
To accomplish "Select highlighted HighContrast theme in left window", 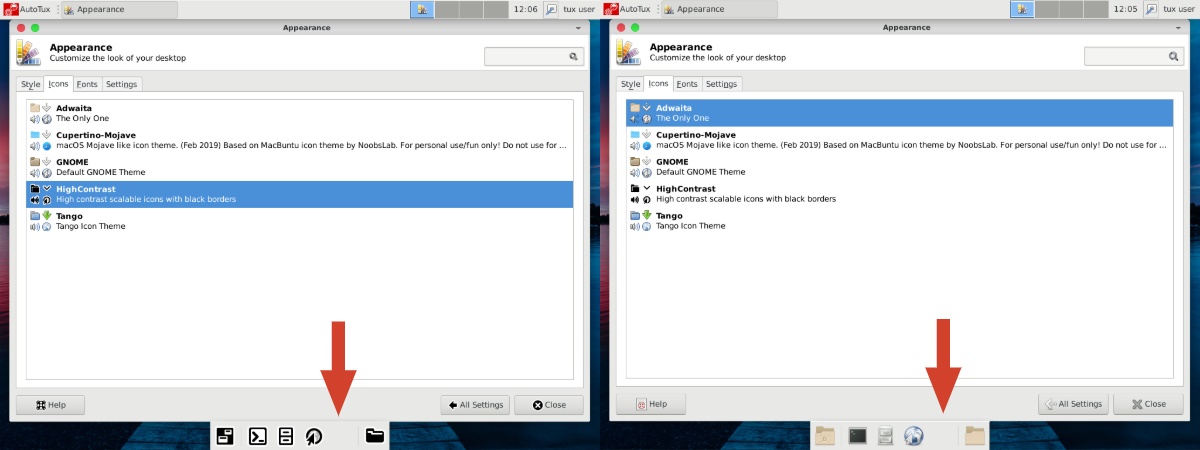I will (x=300, y=194).
